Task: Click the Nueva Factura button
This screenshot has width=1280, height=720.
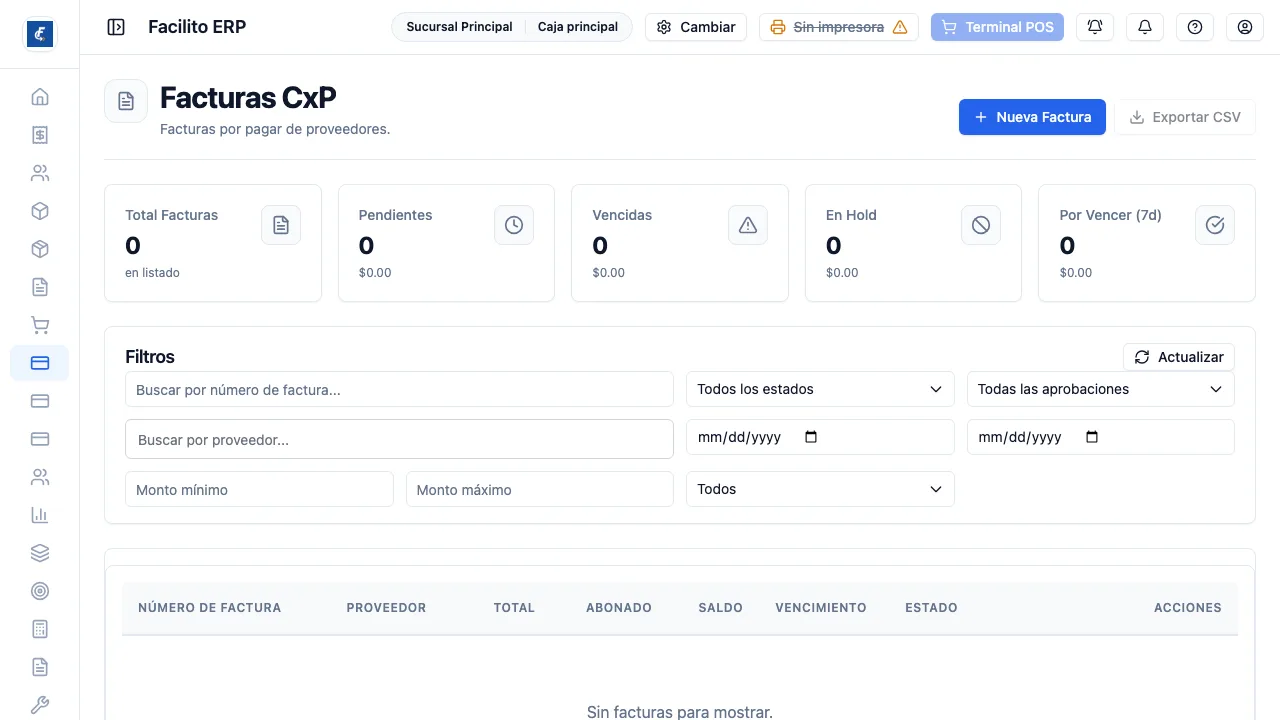Action: tap(1032, 117)
